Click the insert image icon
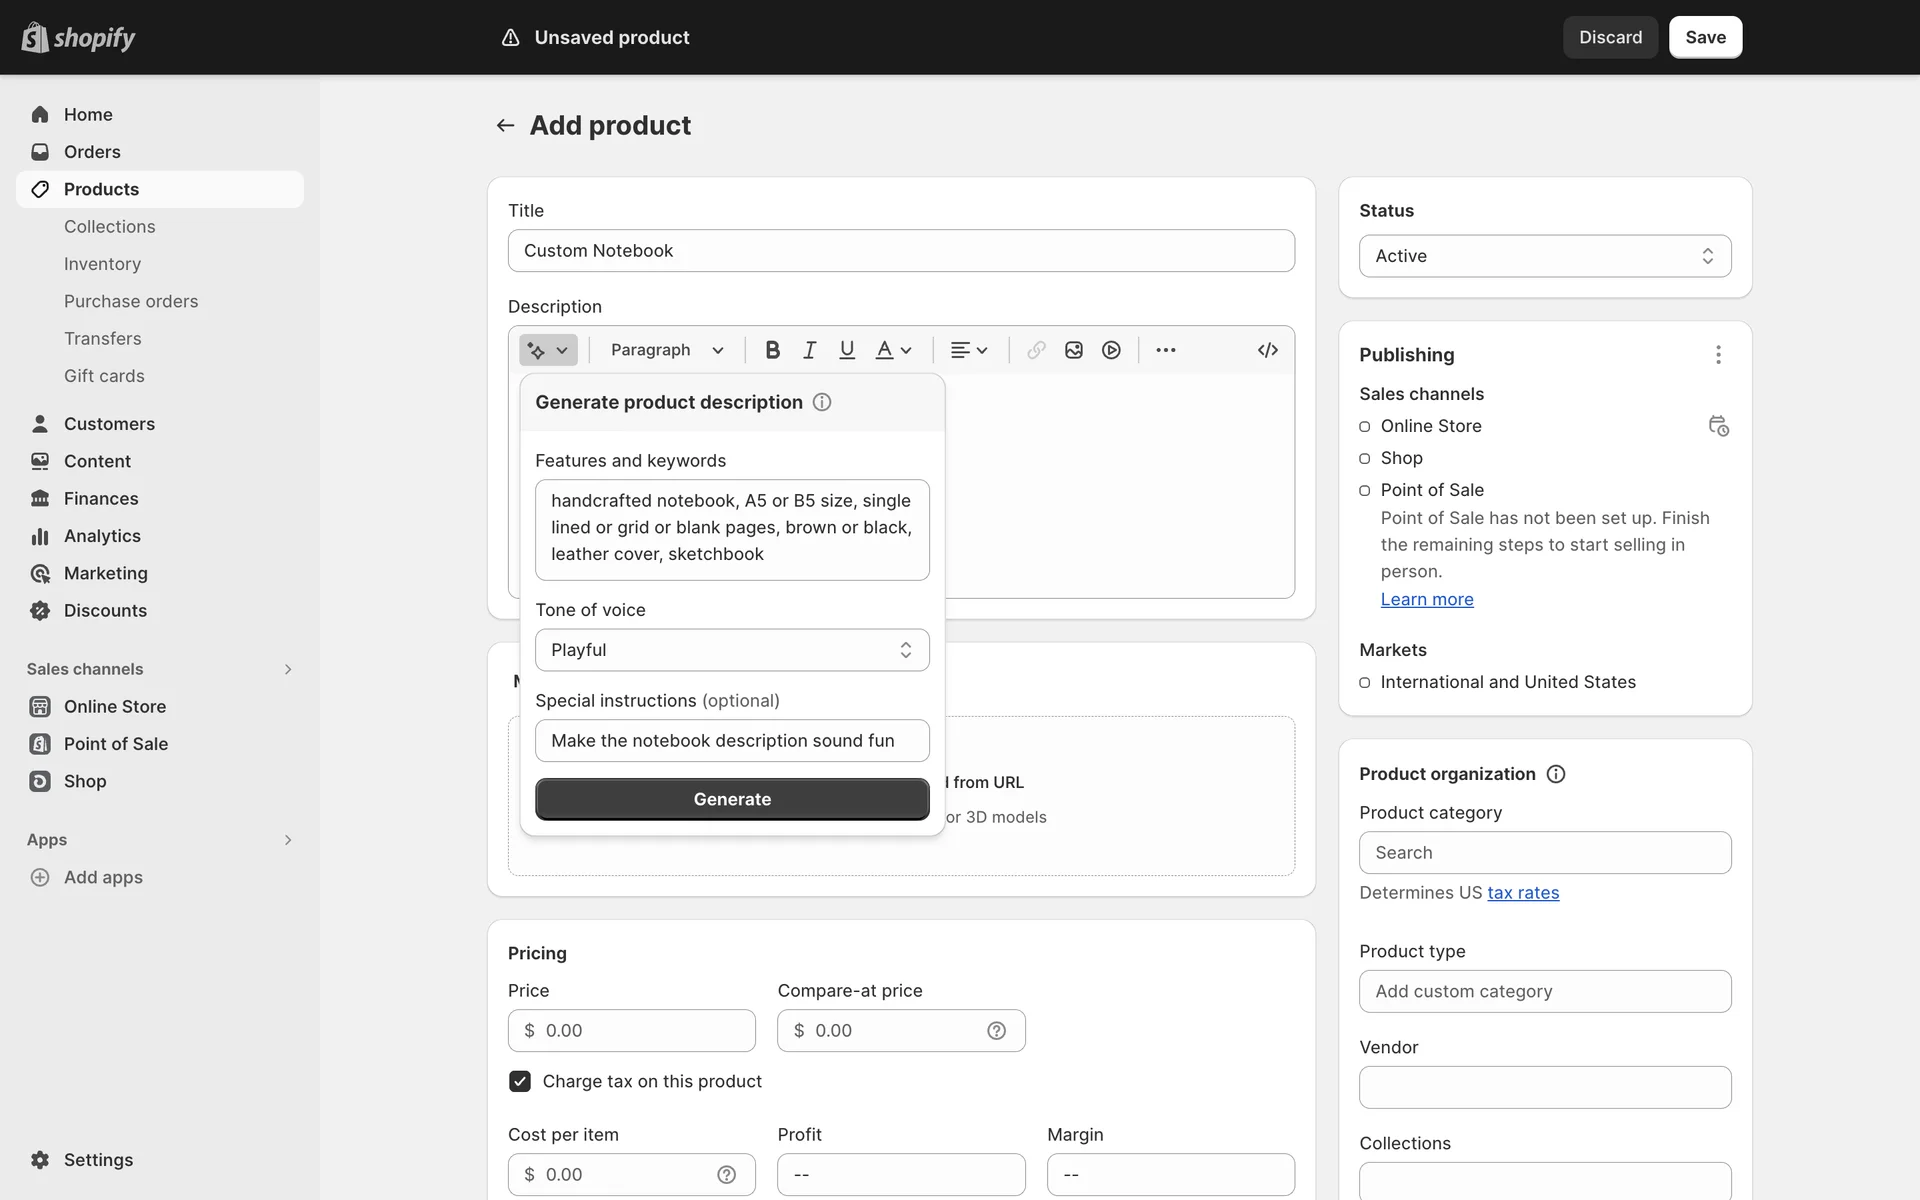 click(1074, 350)
